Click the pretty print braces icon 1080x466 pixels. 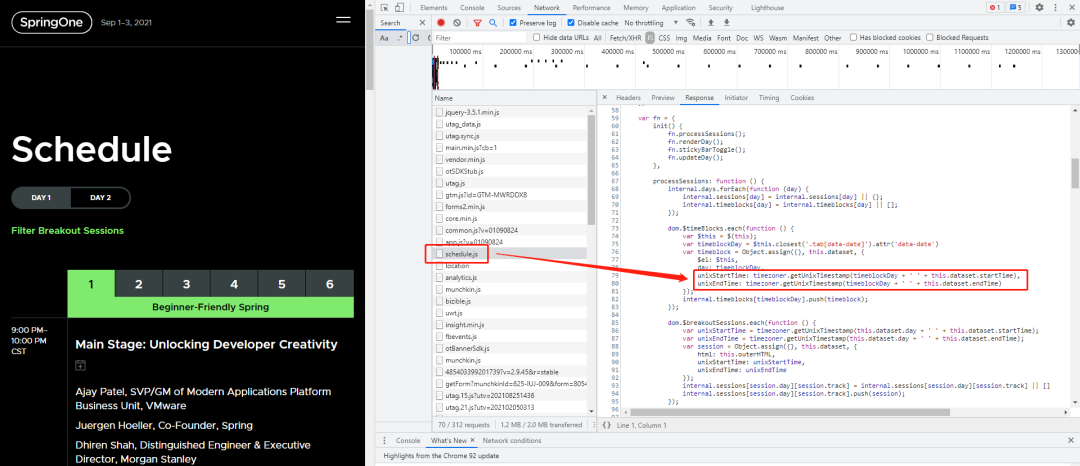coord(606,425)
